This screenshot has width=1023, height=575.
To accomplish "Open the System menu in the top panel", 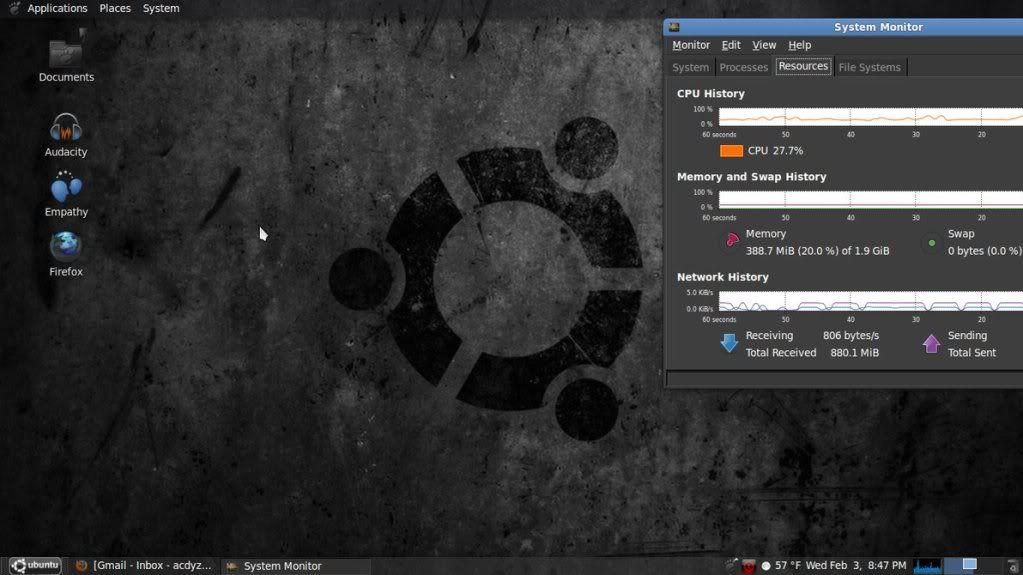I will tap(161, 8).
